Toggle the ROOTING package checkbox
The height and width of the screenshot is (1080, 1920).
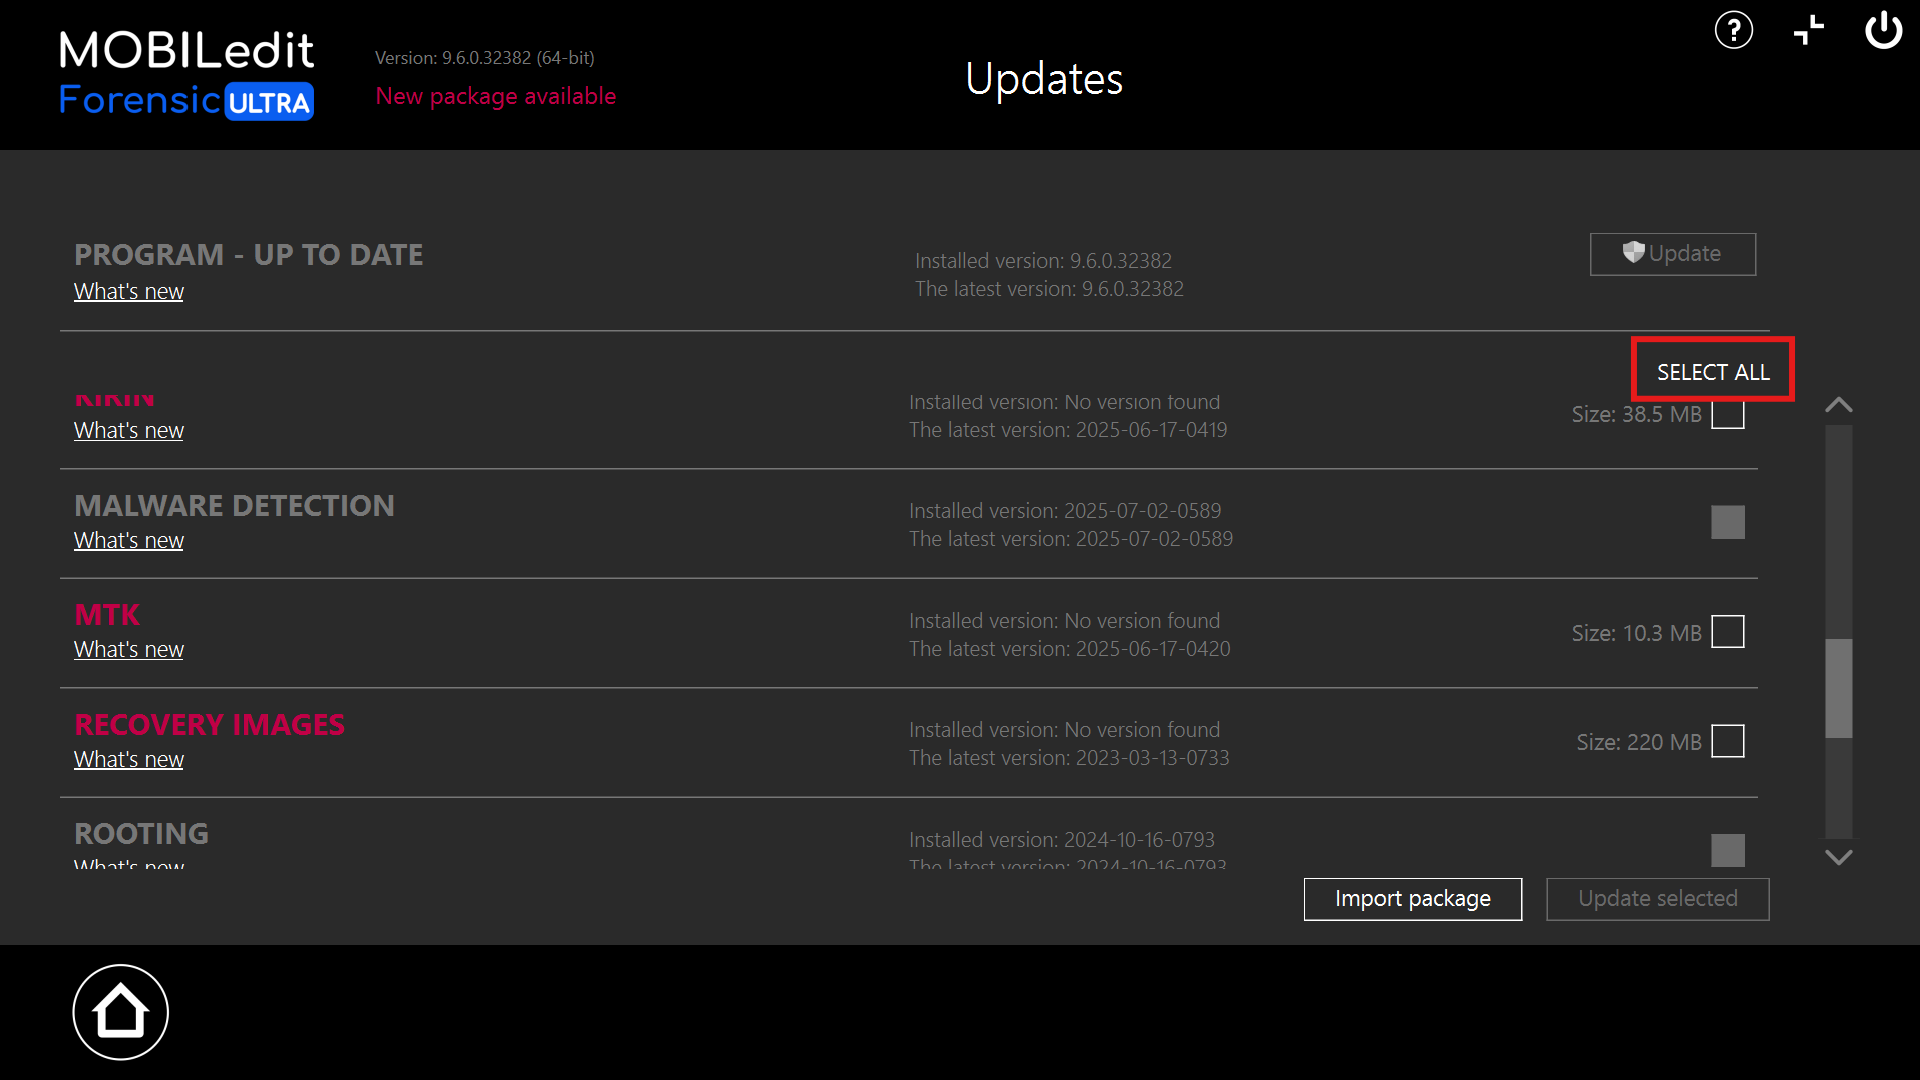click(x=1729, y=850)
